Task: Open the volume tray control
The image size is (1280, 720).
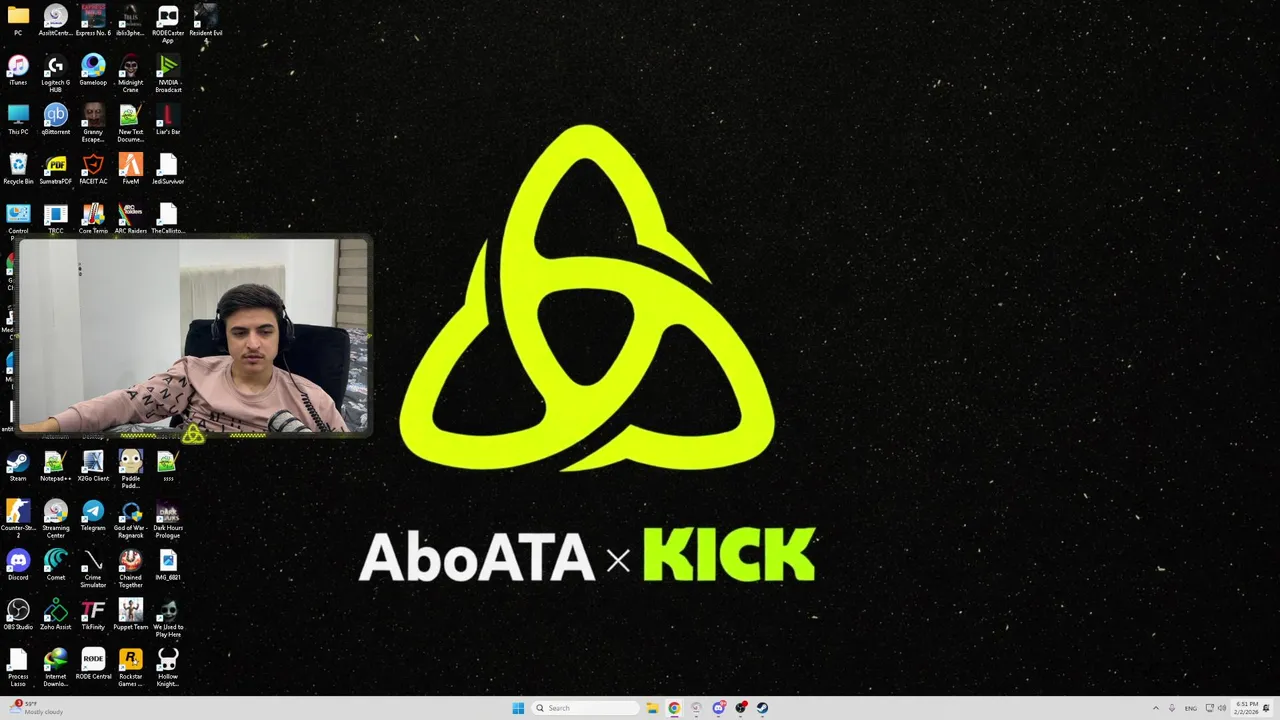Action: coord(1222,708)
